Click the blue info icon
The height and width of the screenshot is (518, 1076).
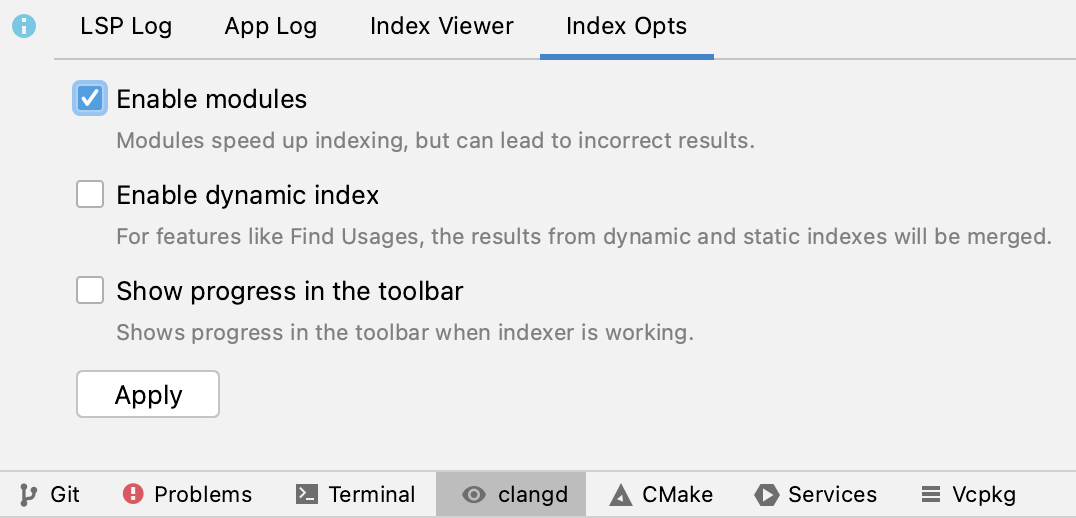24,27
